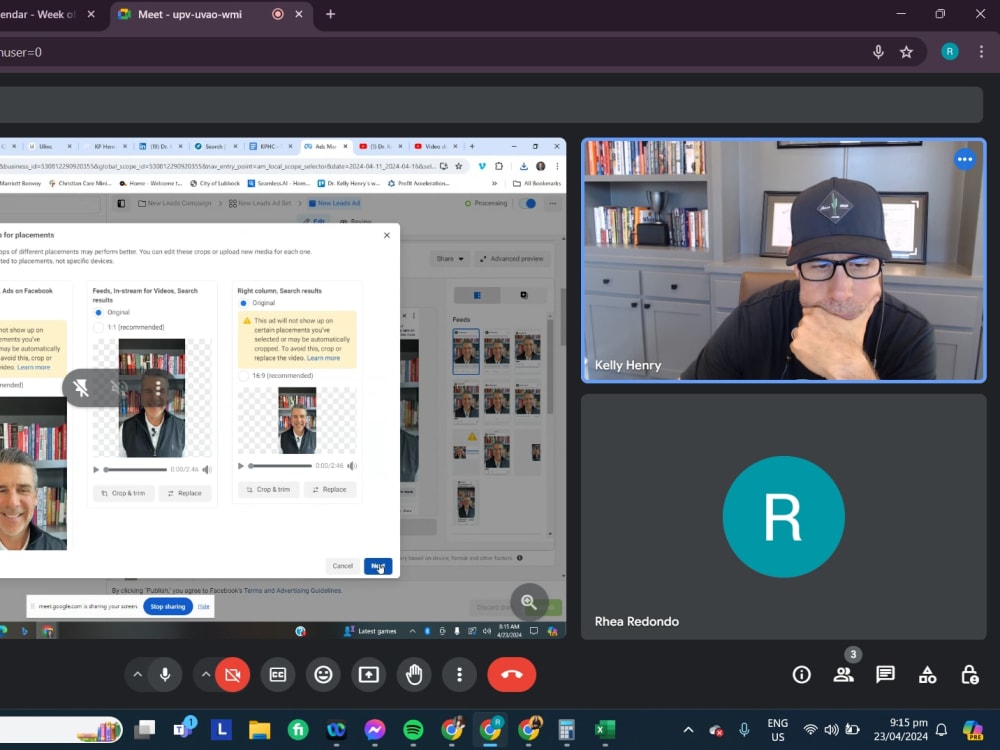Close the Meet browser tab
Image resolution: width=1000 pixels, height=750 pixels.
298,14
